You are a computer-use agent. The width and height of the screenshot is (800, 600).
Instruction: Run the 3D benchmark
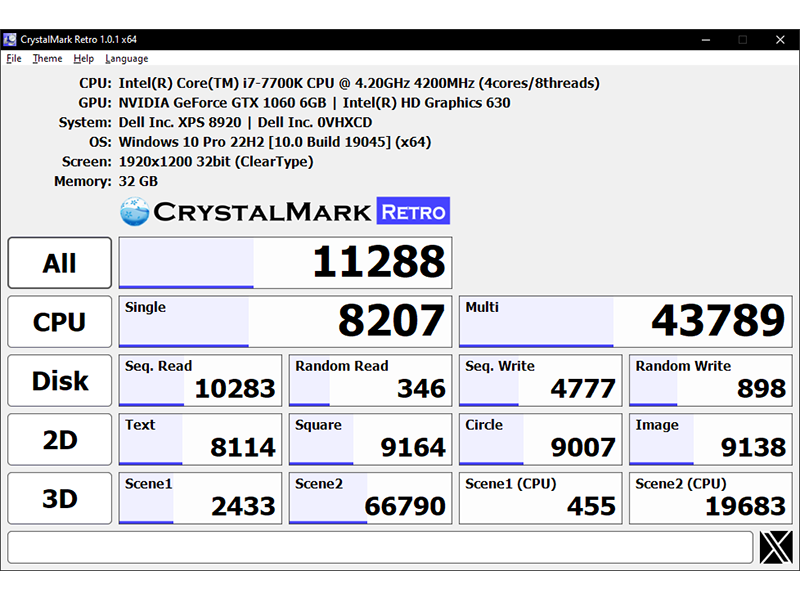click(59, 498)
